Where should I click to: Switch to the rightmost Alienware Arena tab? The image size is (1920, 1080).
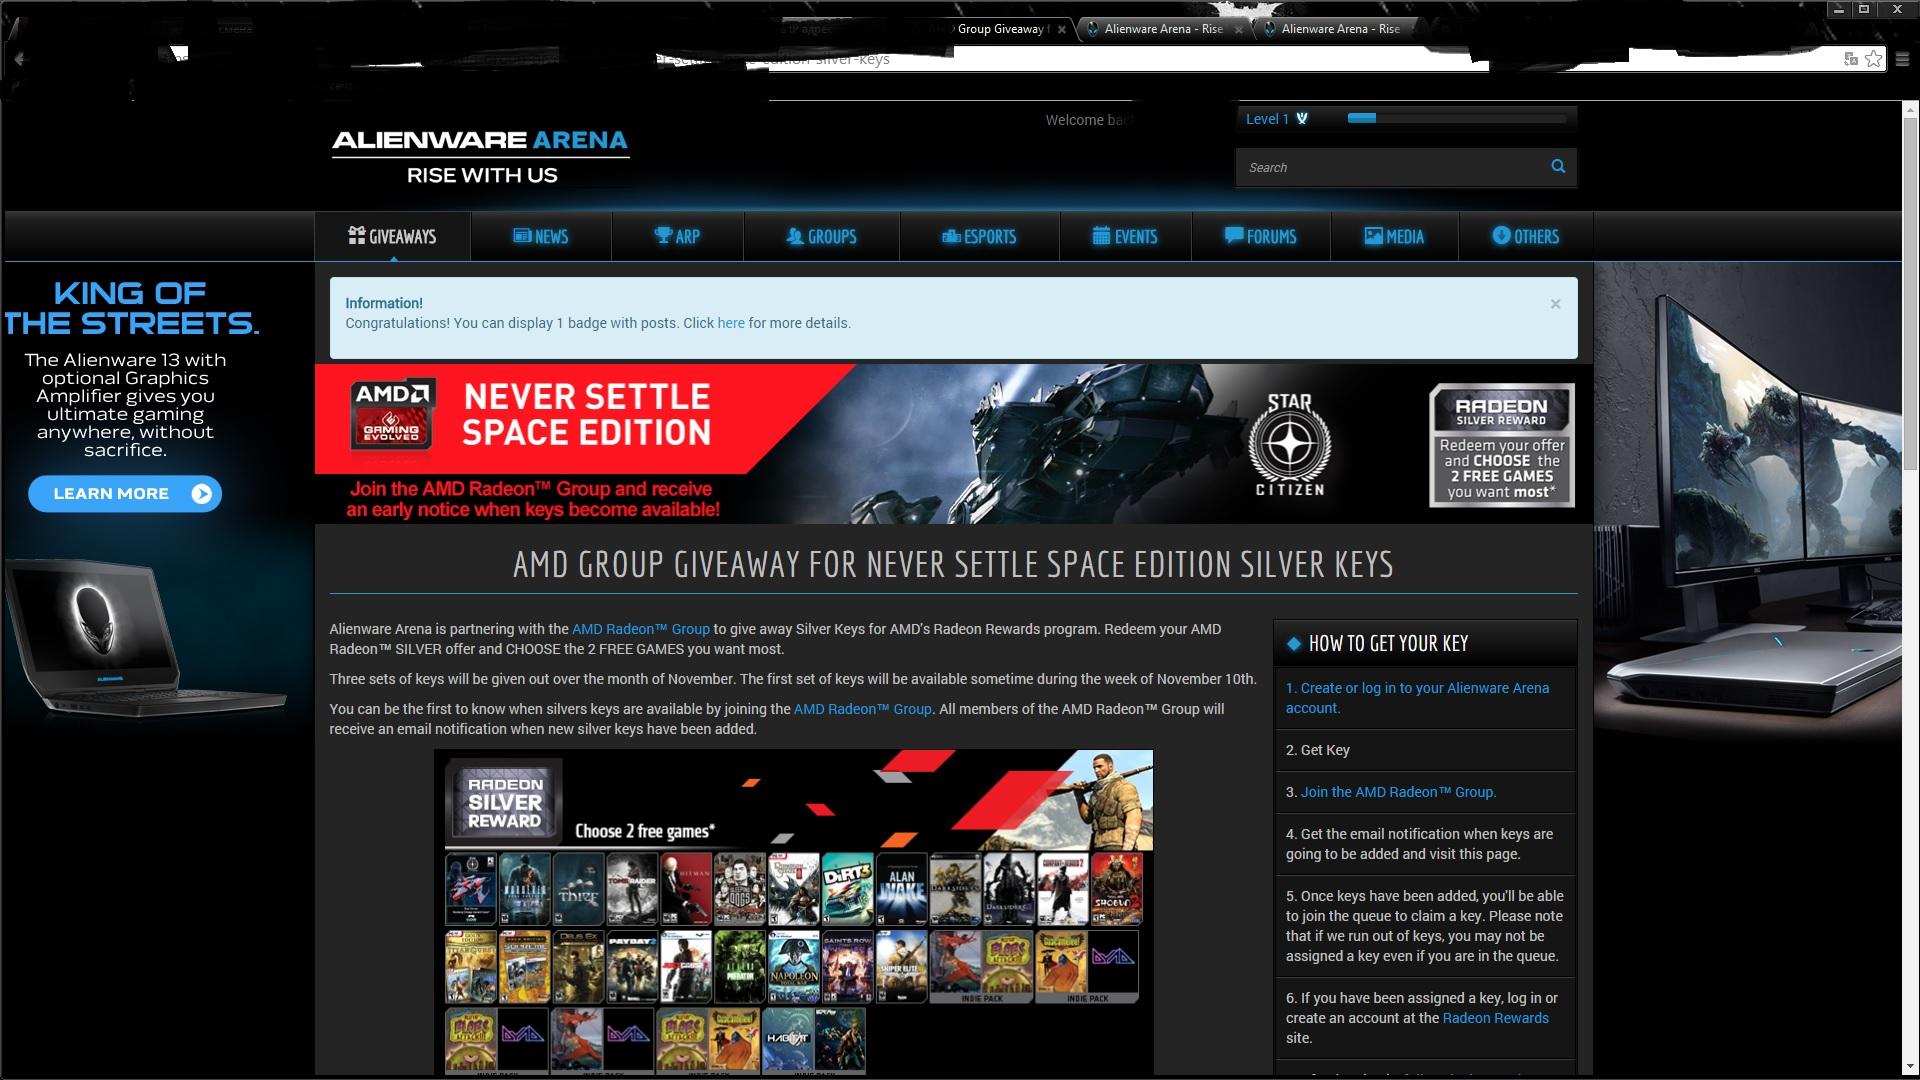(1340, 29)
